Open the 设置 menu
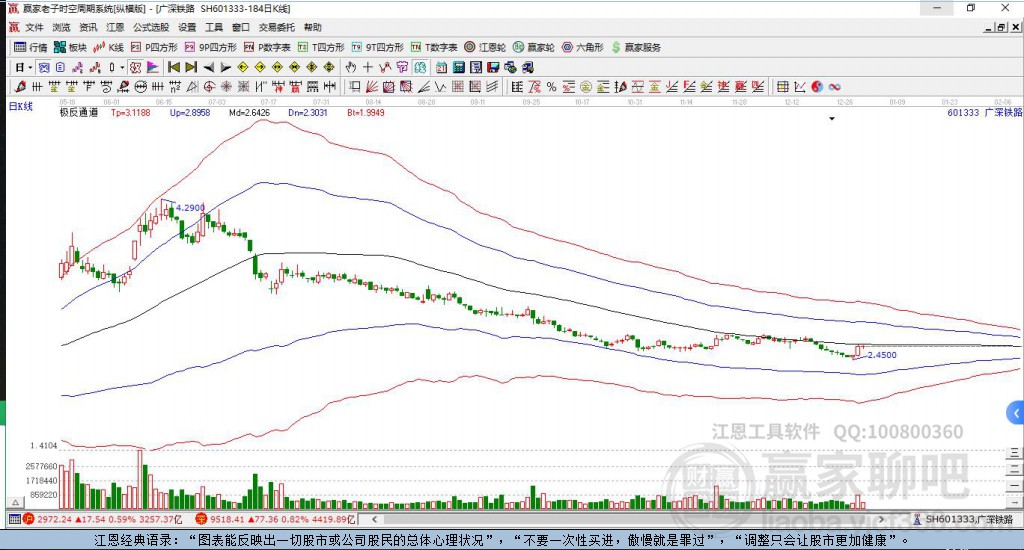 point(187,27)
